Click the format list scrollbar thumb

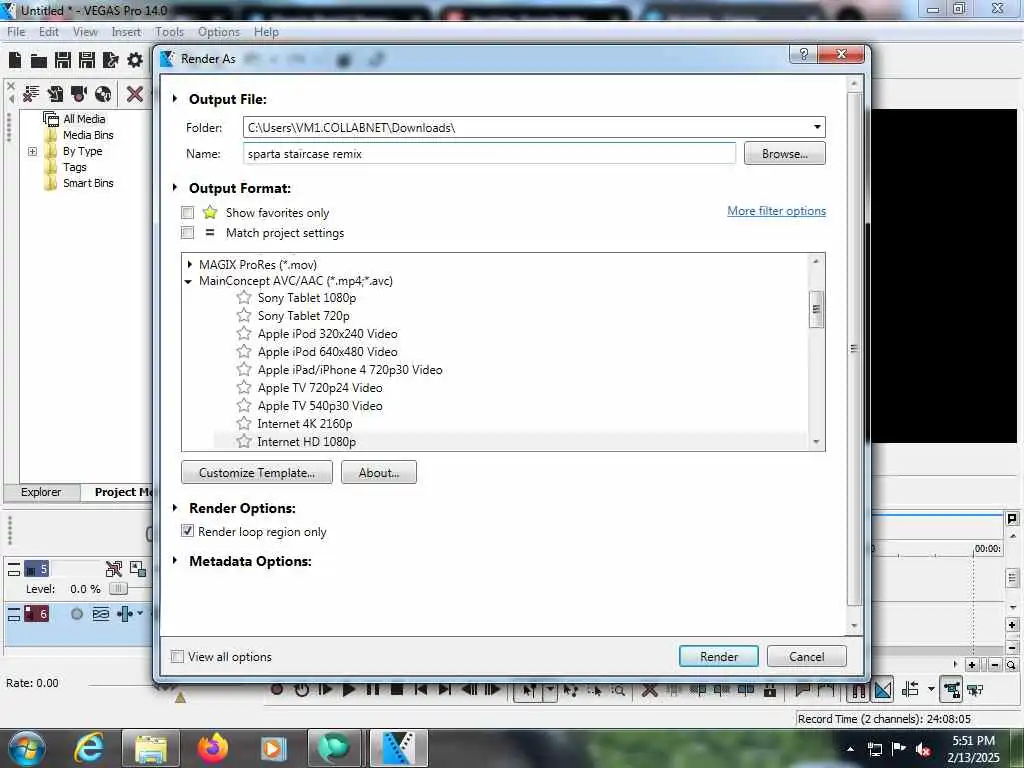pyautogui.click(x=816, y=310)
